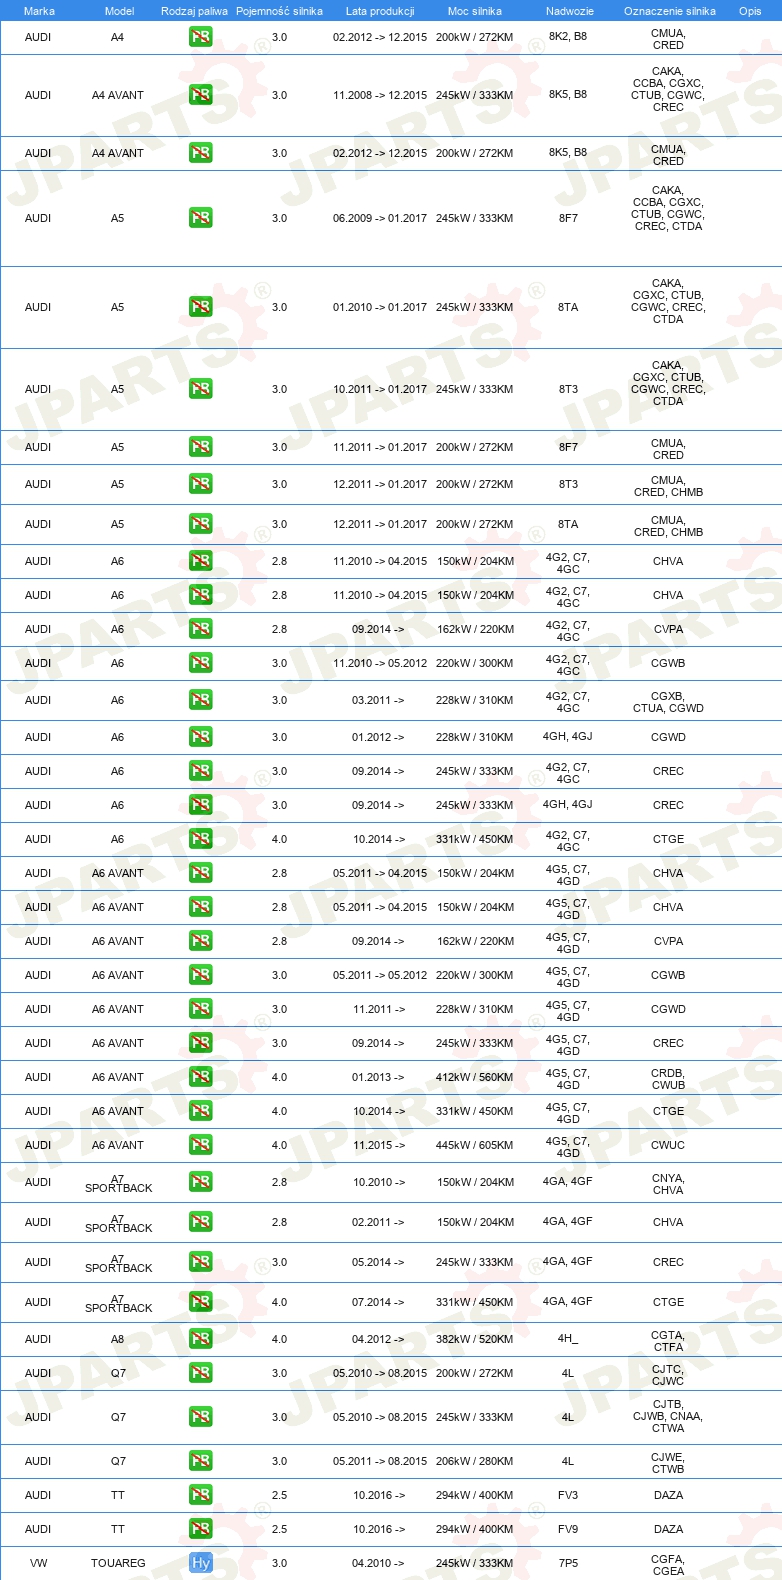Click the fuel icon in the A6 03.2011 row
782x1580 pixels.
pyautogui.click(x=201, y=700)
